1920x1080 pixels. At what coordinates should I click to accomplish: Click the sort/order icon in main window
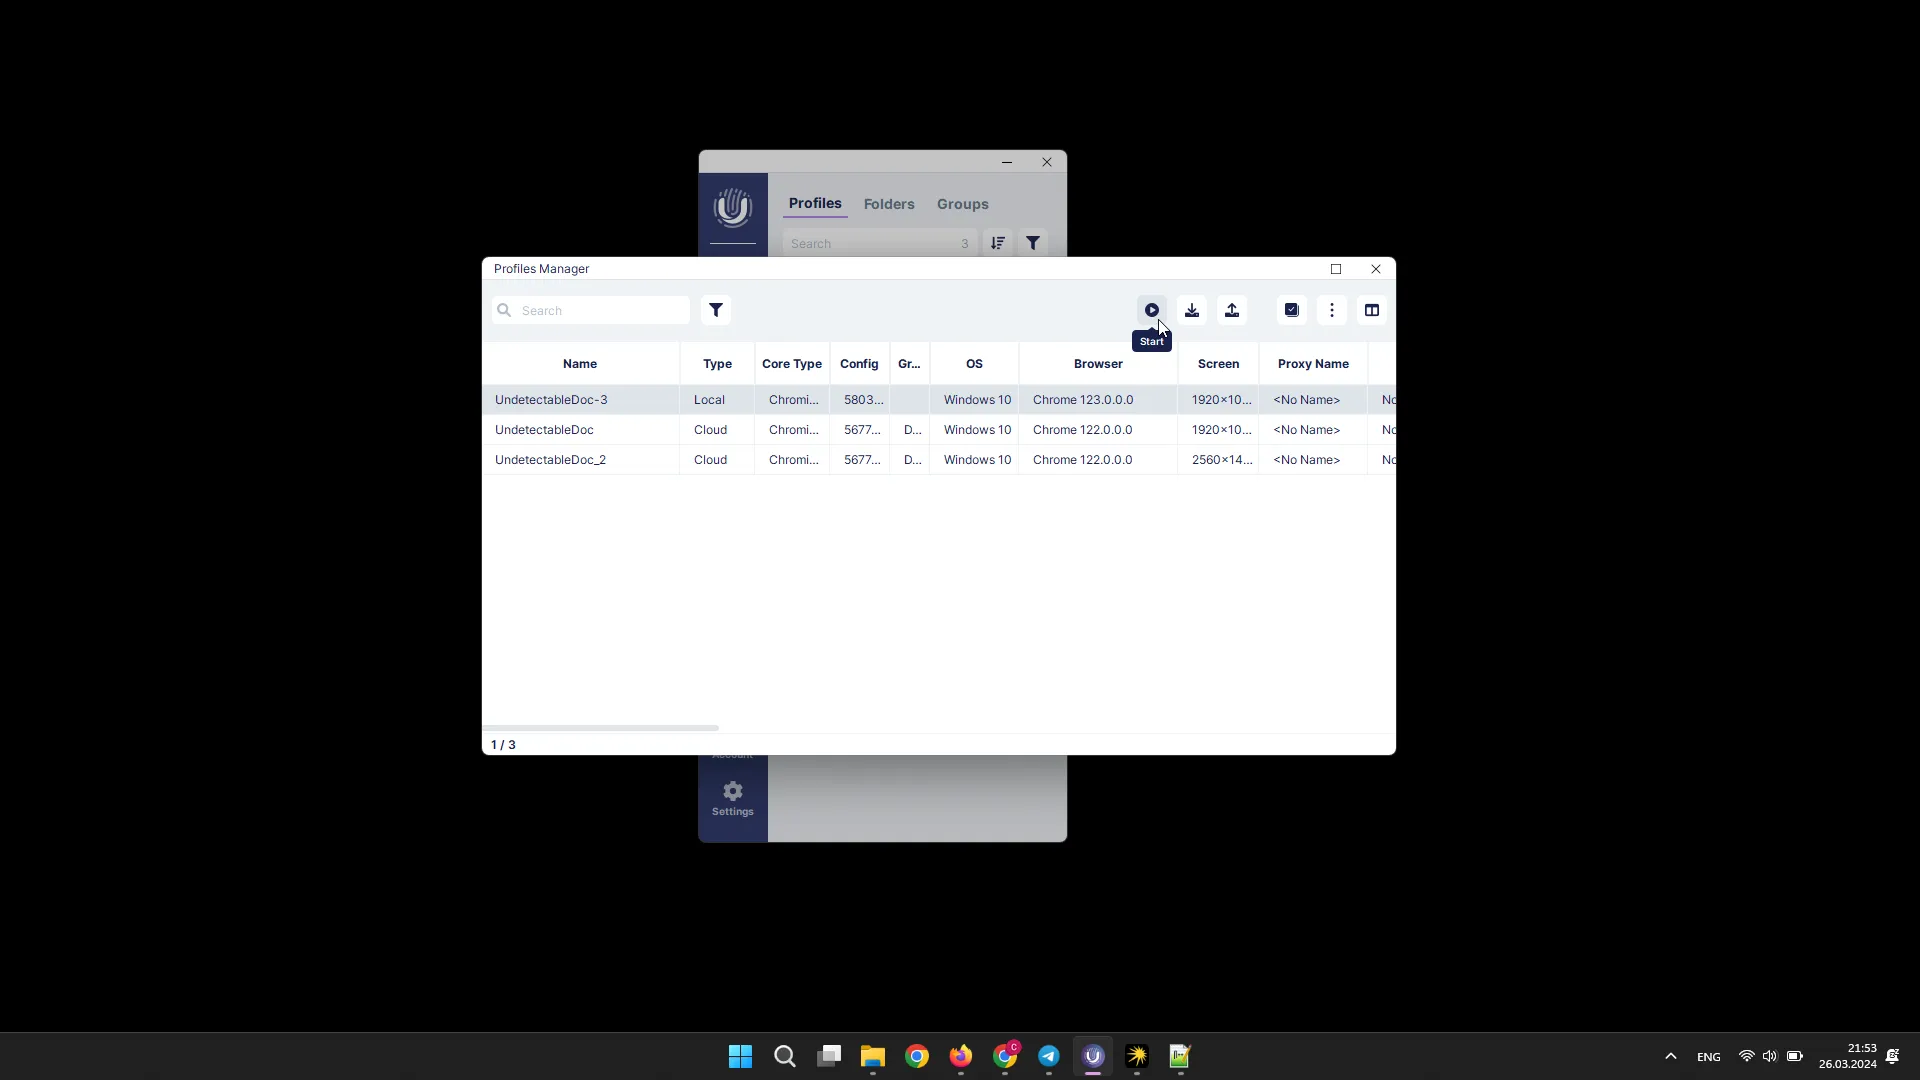(998, 243)
